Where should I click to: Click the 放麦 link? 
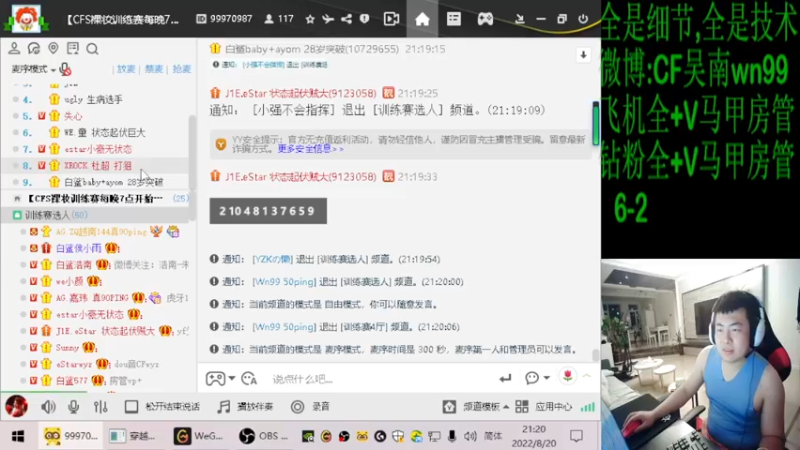126,69
